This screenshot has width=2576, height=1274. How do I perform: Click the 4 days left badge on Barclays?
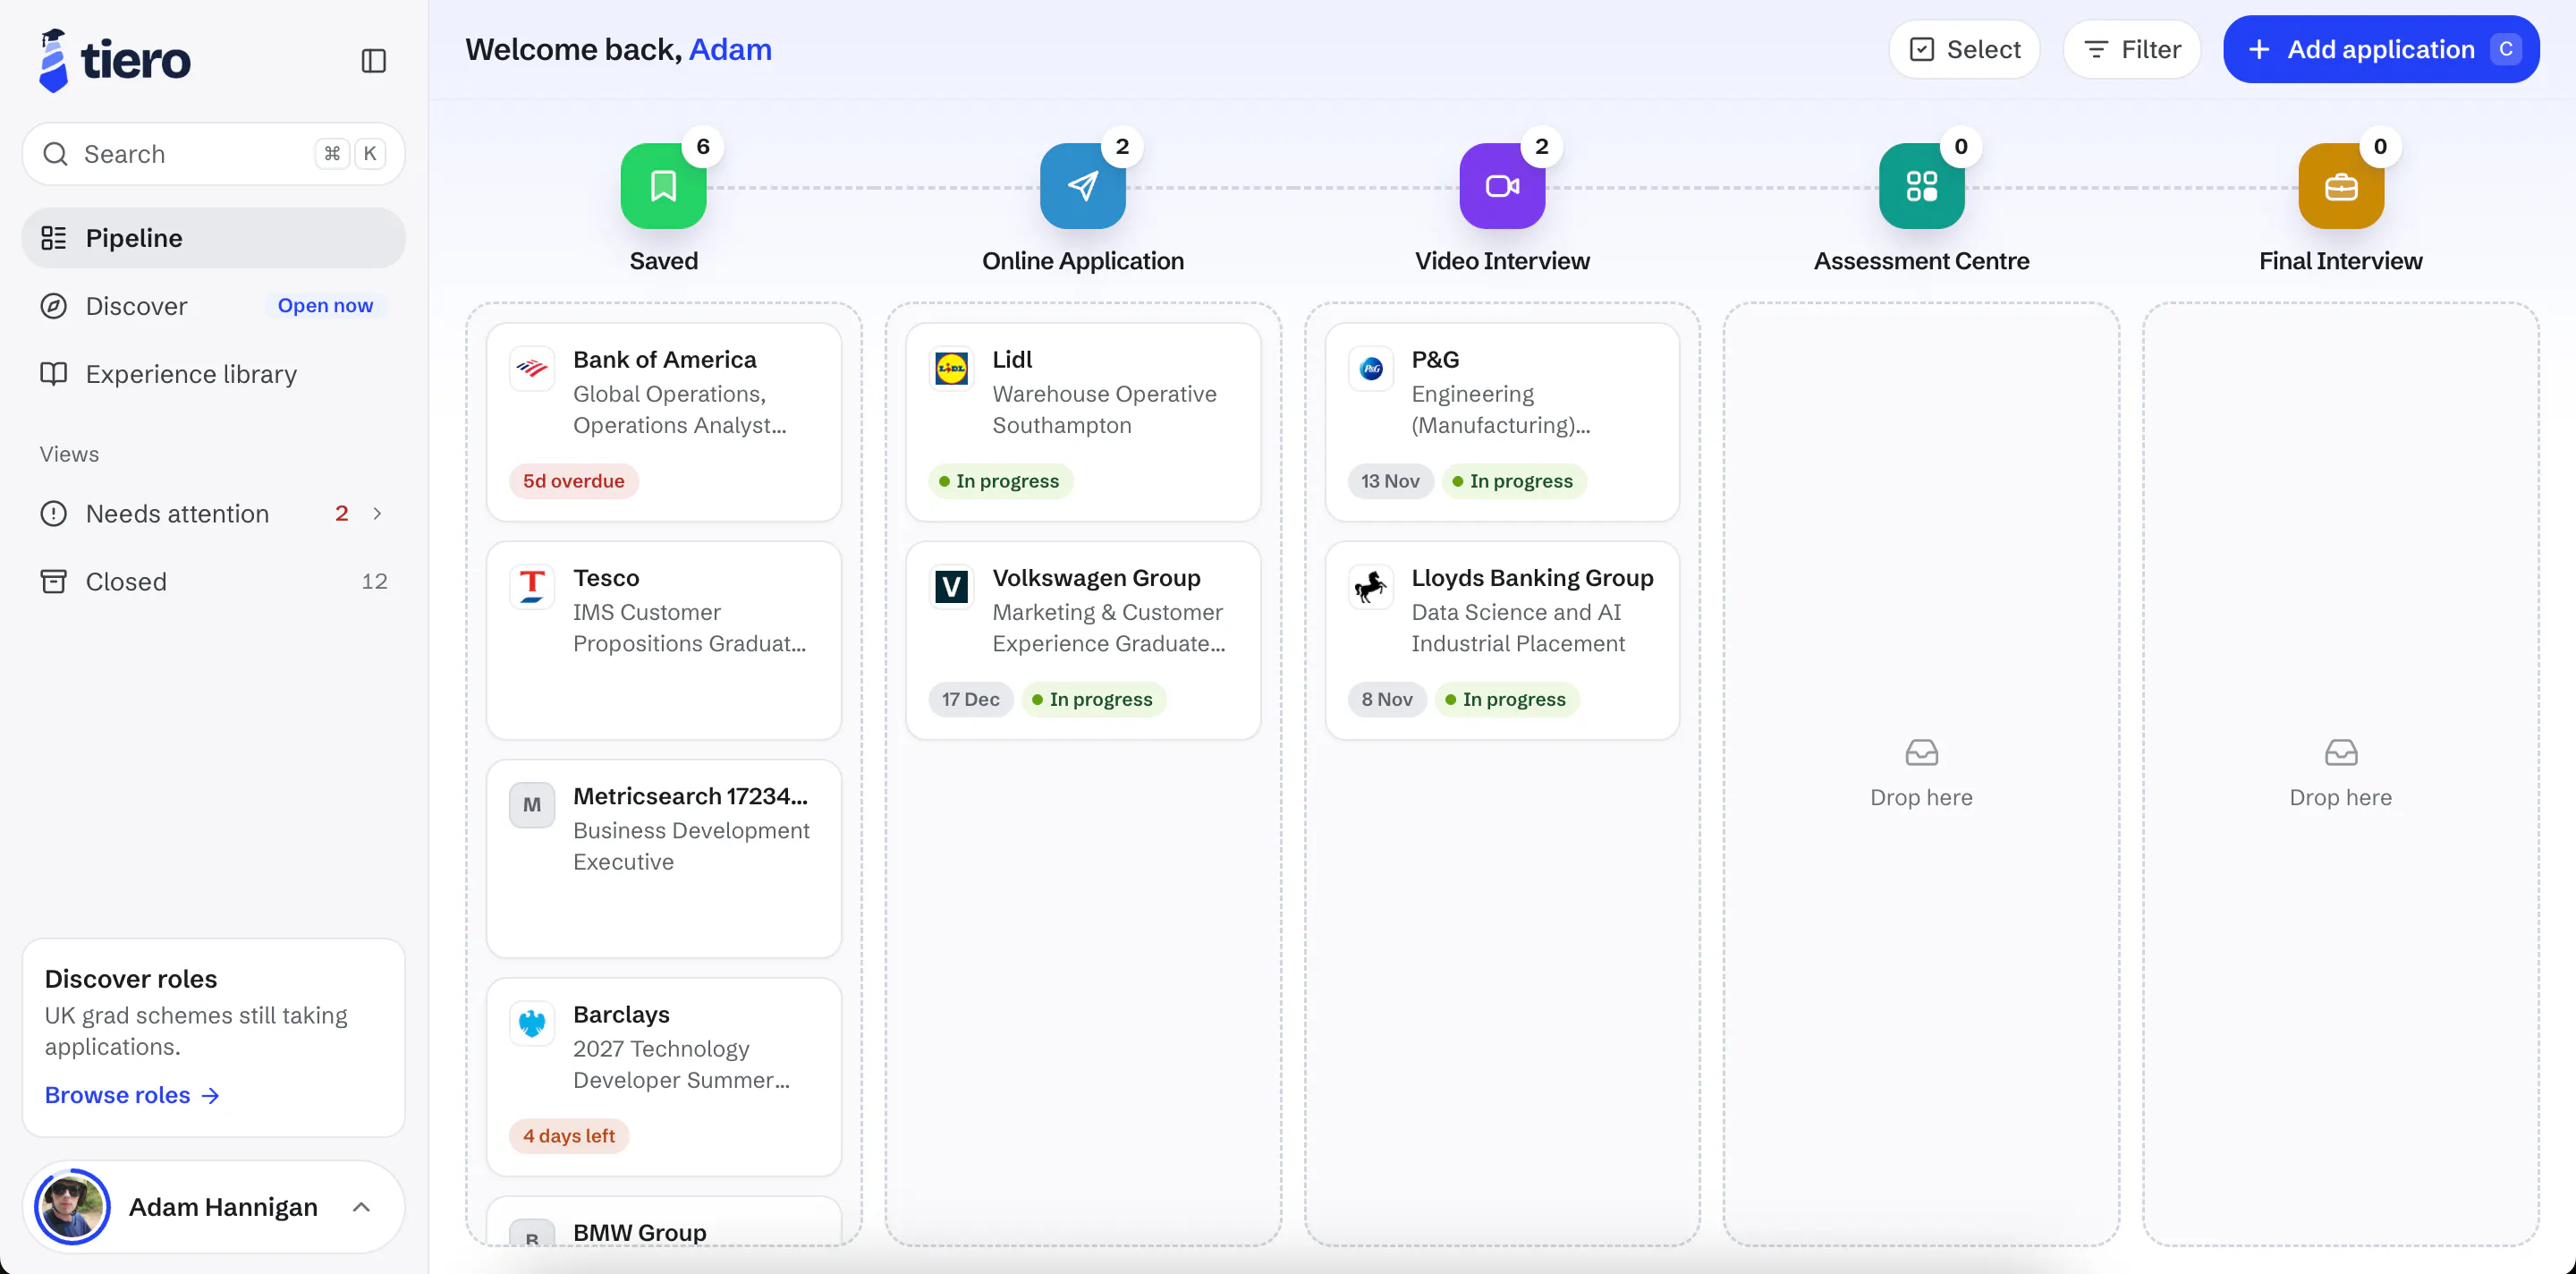click(x=568, y=1136)
